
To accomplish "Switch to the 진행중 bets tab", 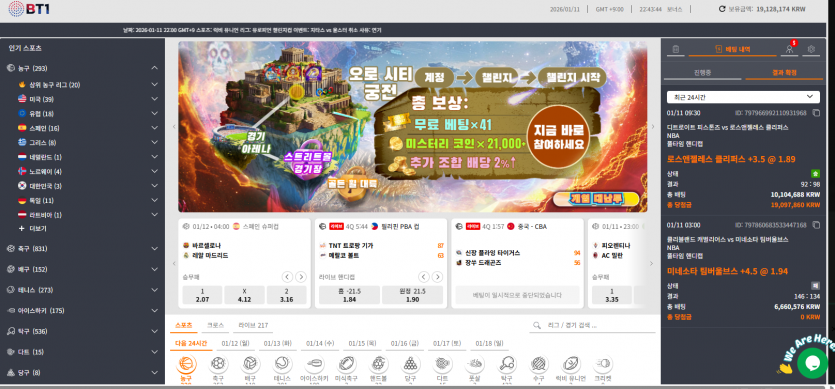I will pos(702,72).
